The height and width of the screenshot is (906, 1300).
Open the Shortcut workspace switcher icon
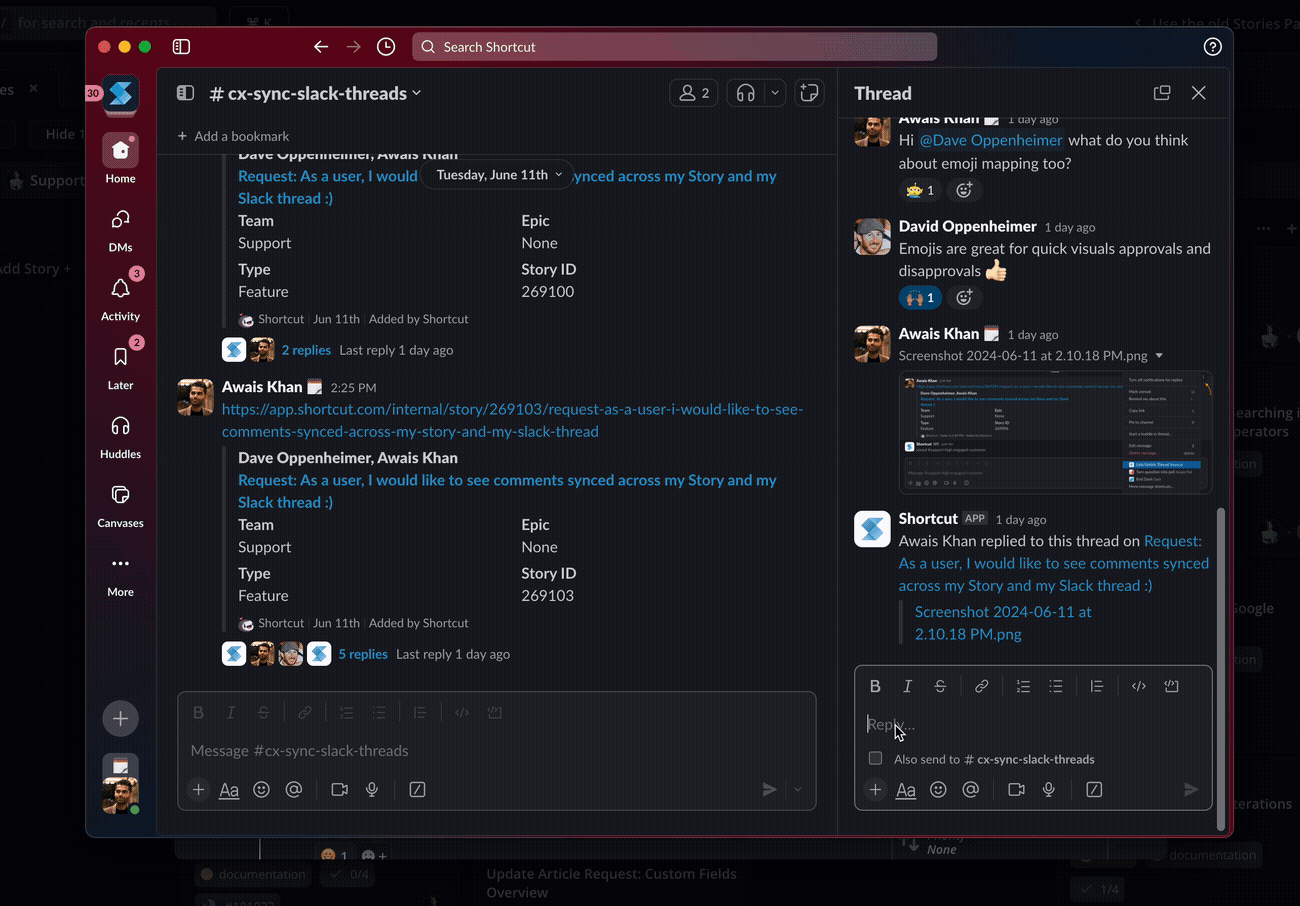click(120, 95)
